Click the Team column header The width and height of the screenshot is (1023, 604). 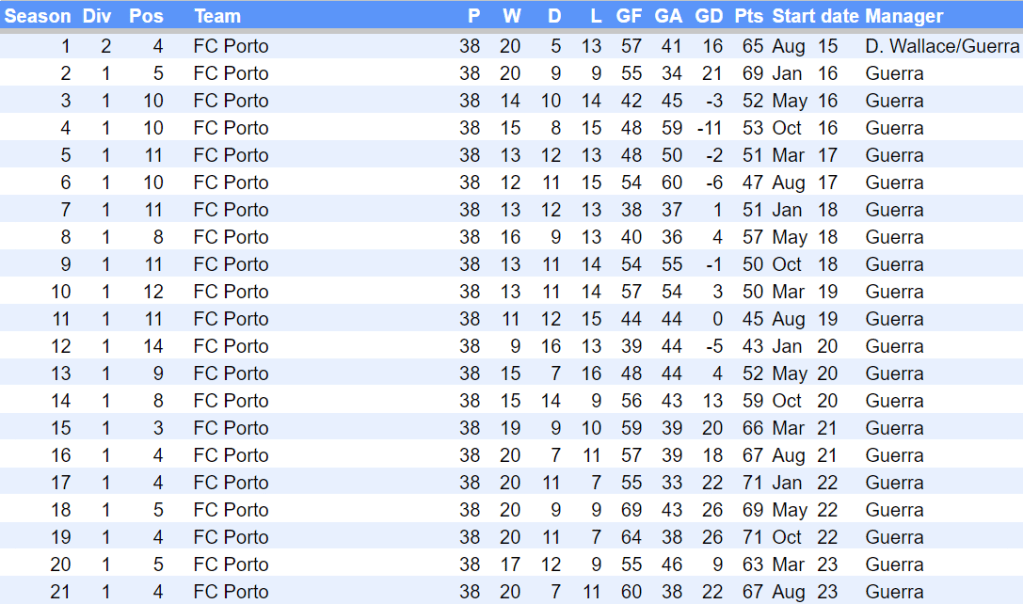[x=217, y=16]
